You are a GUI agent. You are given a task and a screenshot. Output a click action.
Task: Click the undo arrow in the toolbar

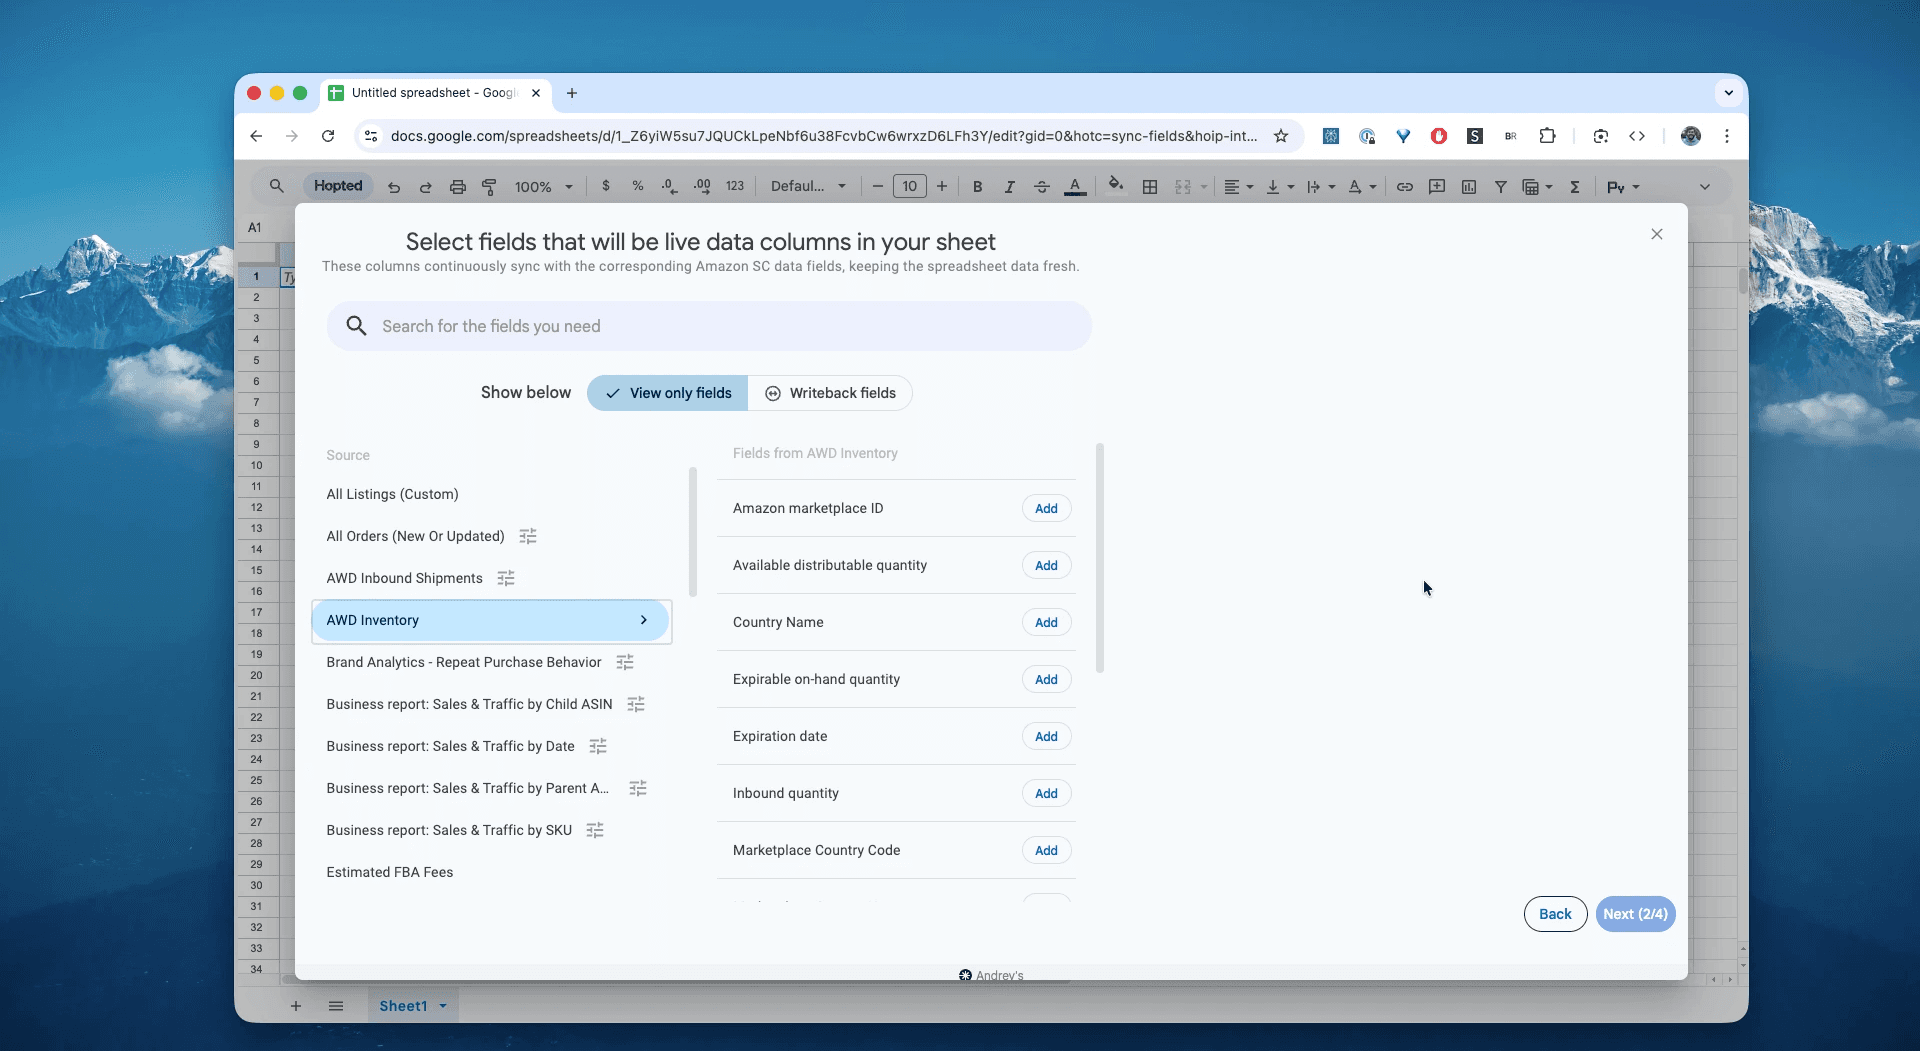pyautogui.click(x=394, y=187)
